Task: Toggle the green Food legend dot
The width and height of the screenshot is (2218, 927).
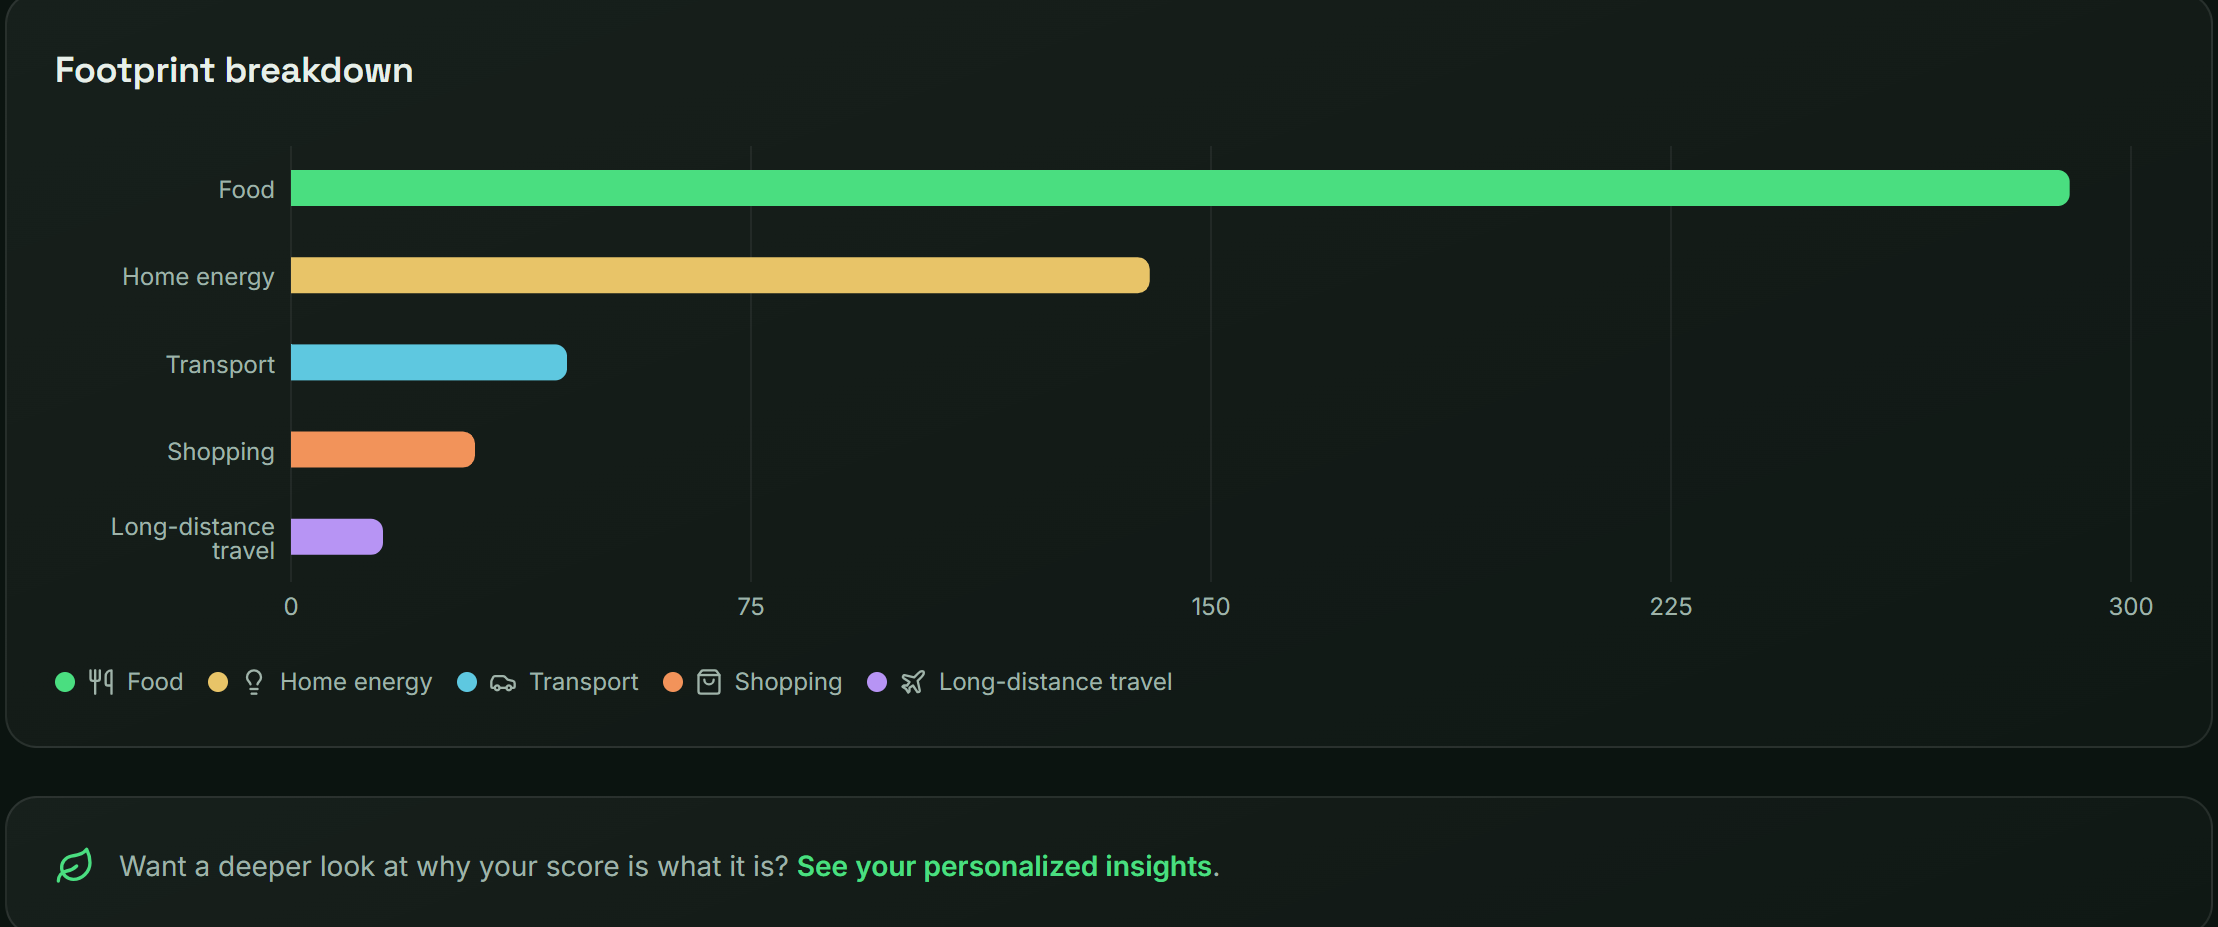Action: coord(65,682)
